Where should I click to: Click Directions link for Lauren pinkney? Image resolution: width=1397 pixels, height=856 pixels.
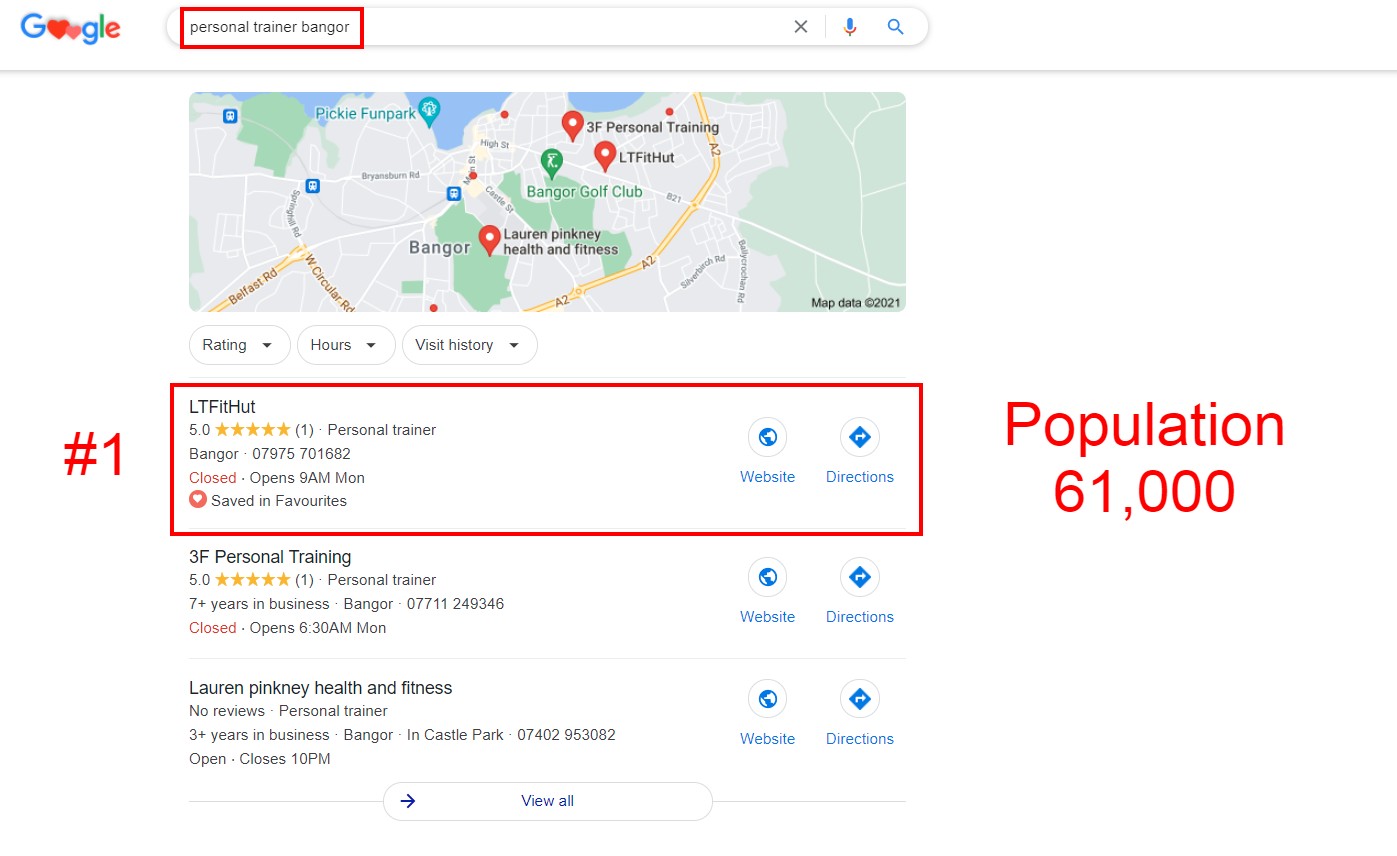pos(860,739)
